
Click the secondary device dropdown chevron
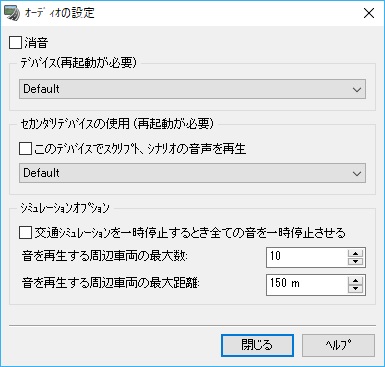pos(357,173)
